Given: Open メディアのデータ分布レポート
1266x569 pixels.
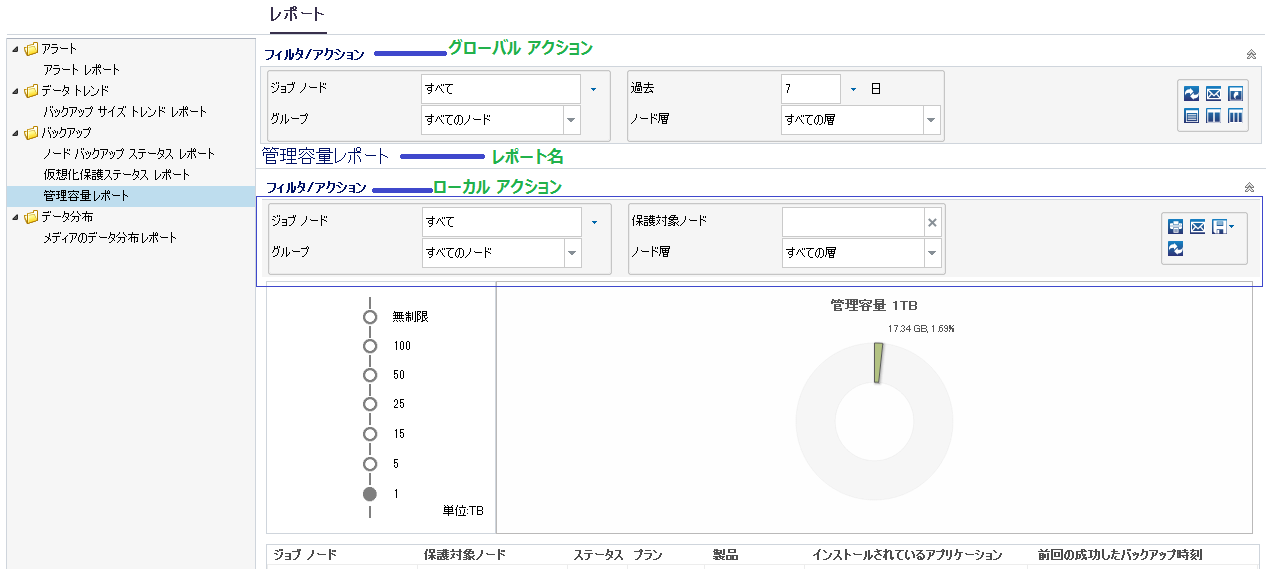Looking at the screenshot, I should coord(109,238).
